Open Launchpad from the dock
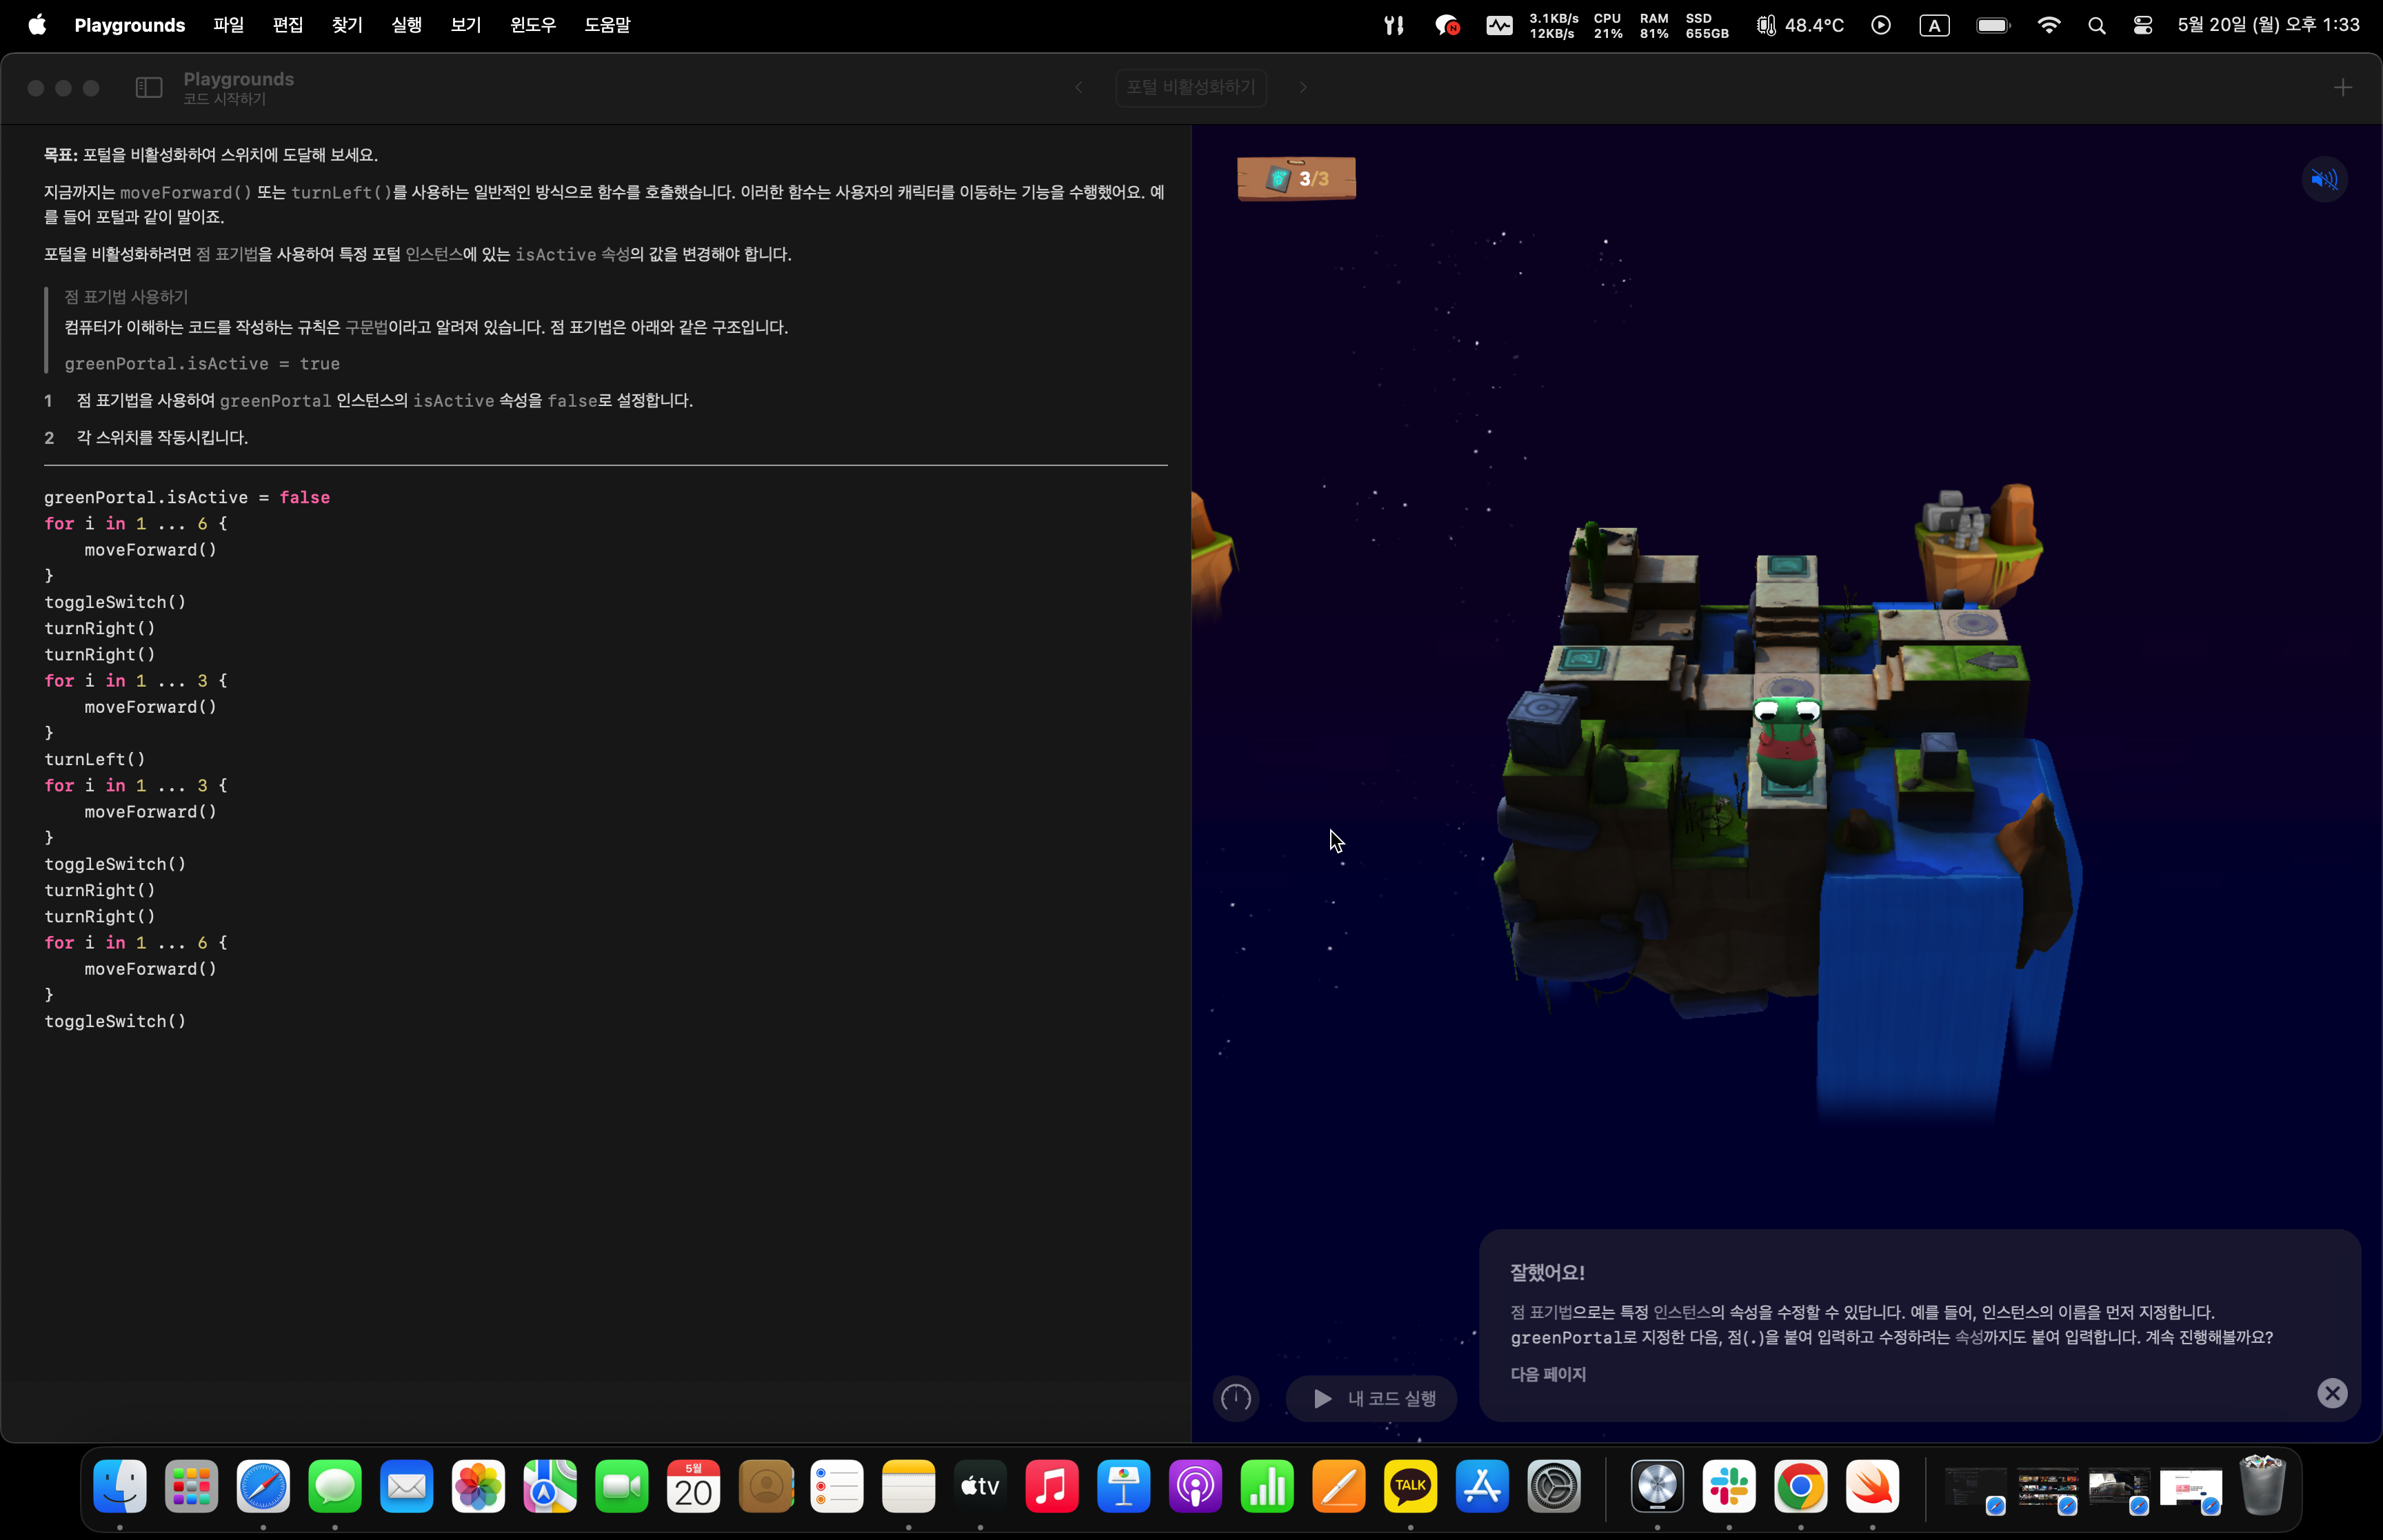The height and width of the screenshot is (1540, 2383). (x=191, y=1486)
